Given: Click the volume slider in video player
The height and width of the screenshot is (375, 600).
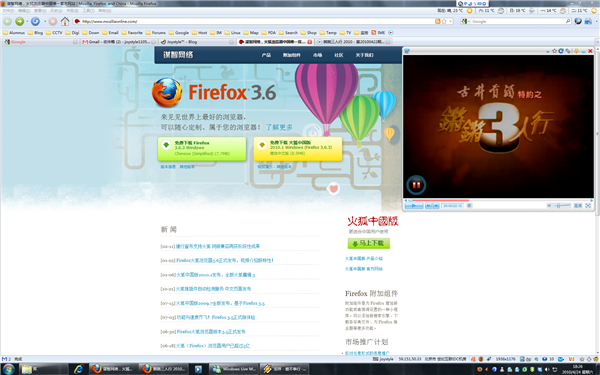Looking at the screenshot, I should tap(562, 206).
